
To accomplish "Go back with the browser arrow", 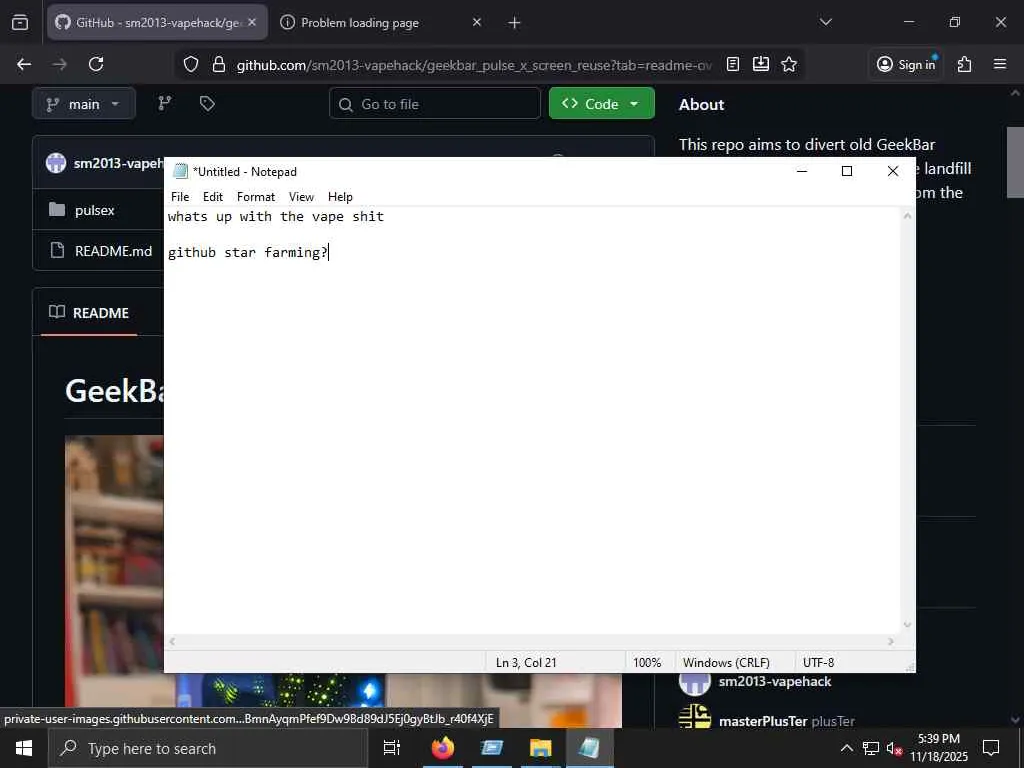I will [x=24, y=64].
